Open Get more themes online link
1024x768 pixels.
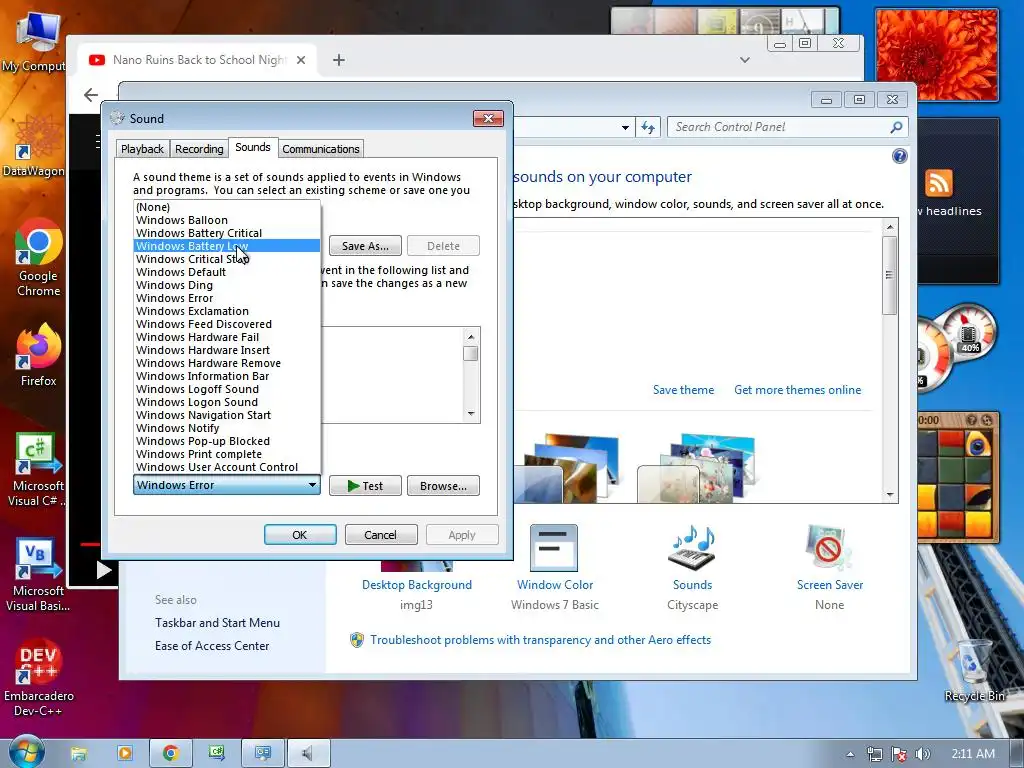tap(797, 390)
